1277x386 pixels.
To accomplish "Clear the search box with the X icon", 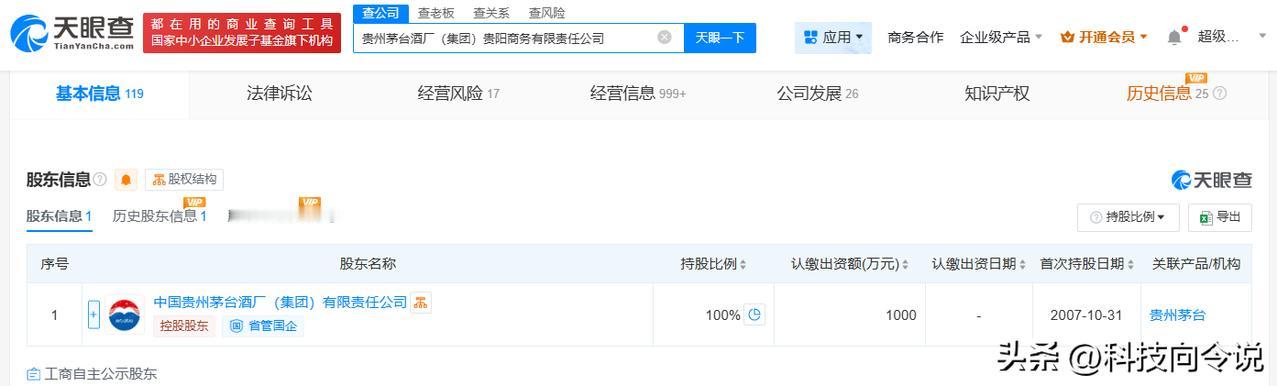I will click(664, 38).
